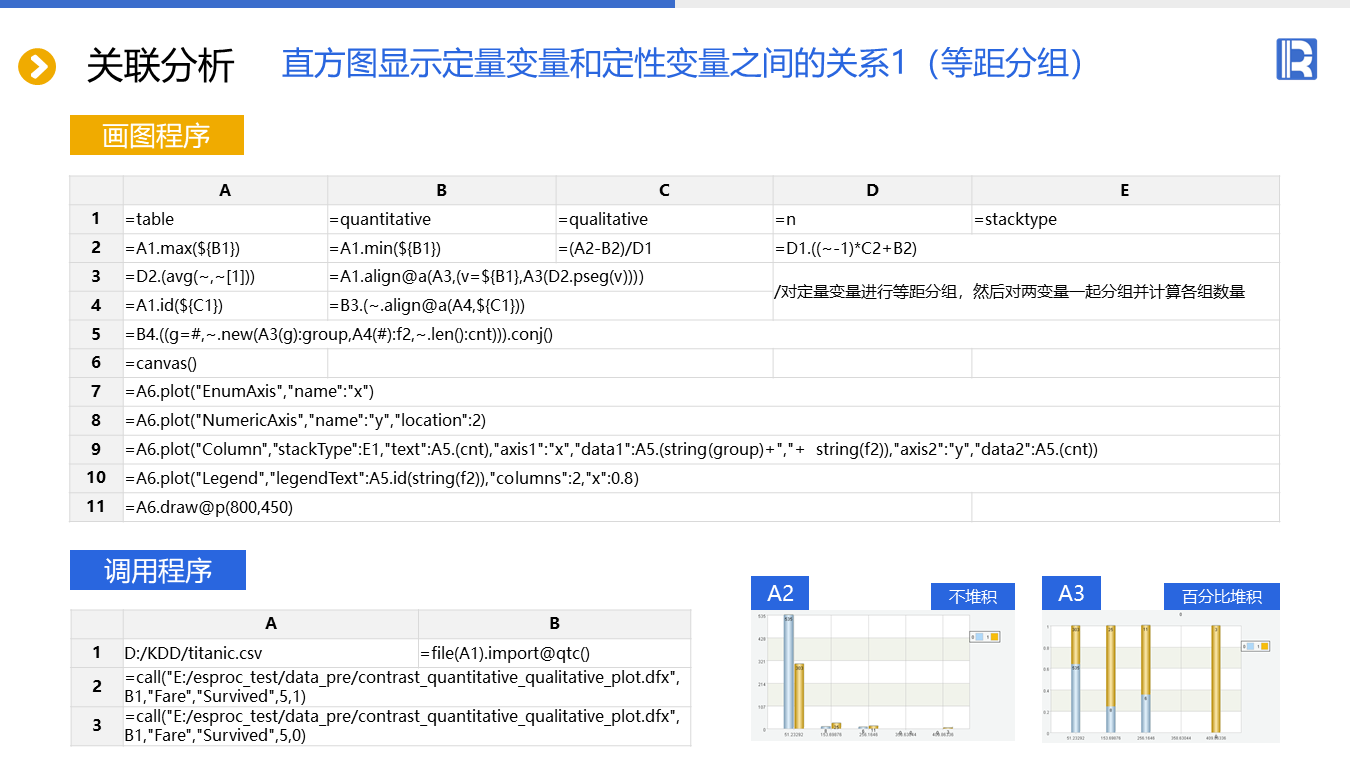The image size is (1350, 759).
Task: Click the Column plot cell
Action: tap(701, 450)
